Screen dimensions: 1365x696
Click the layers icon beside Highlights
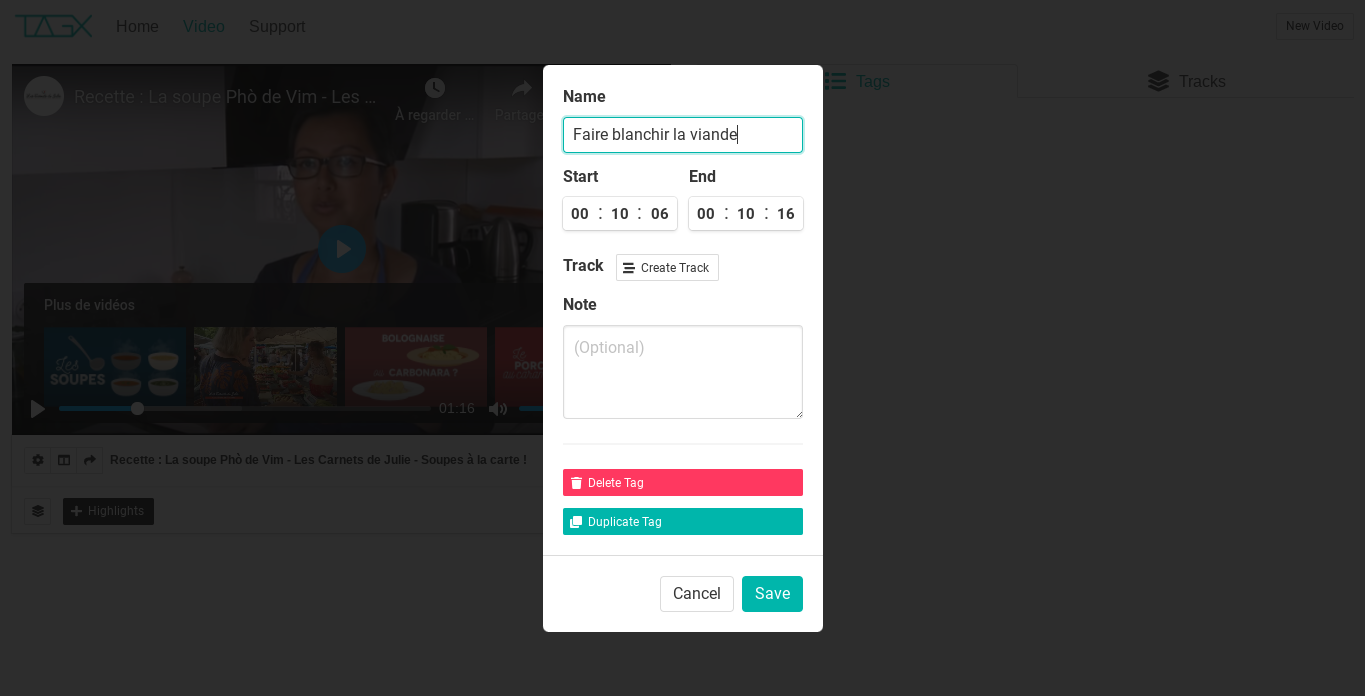point(38,511)
